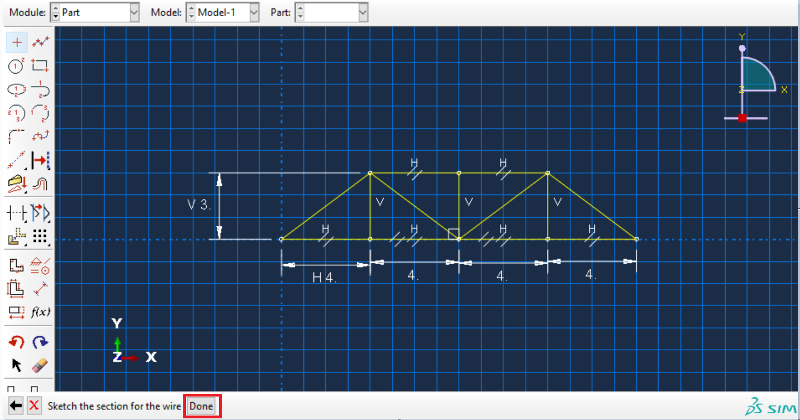
Task: Click the perpendicular constraint square symbol
Action: (x=453, y=234)
